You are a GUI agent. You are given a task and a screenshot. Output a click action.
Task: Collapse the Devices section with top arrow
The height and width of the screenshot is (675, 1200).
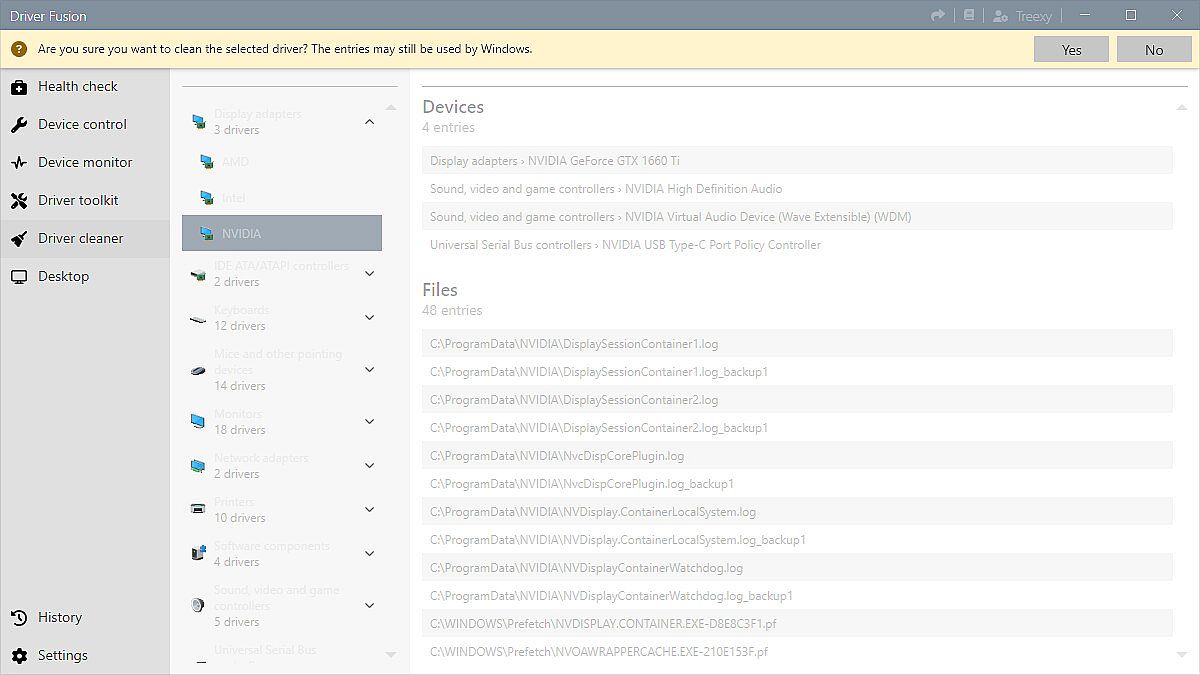pos(1182,107)
